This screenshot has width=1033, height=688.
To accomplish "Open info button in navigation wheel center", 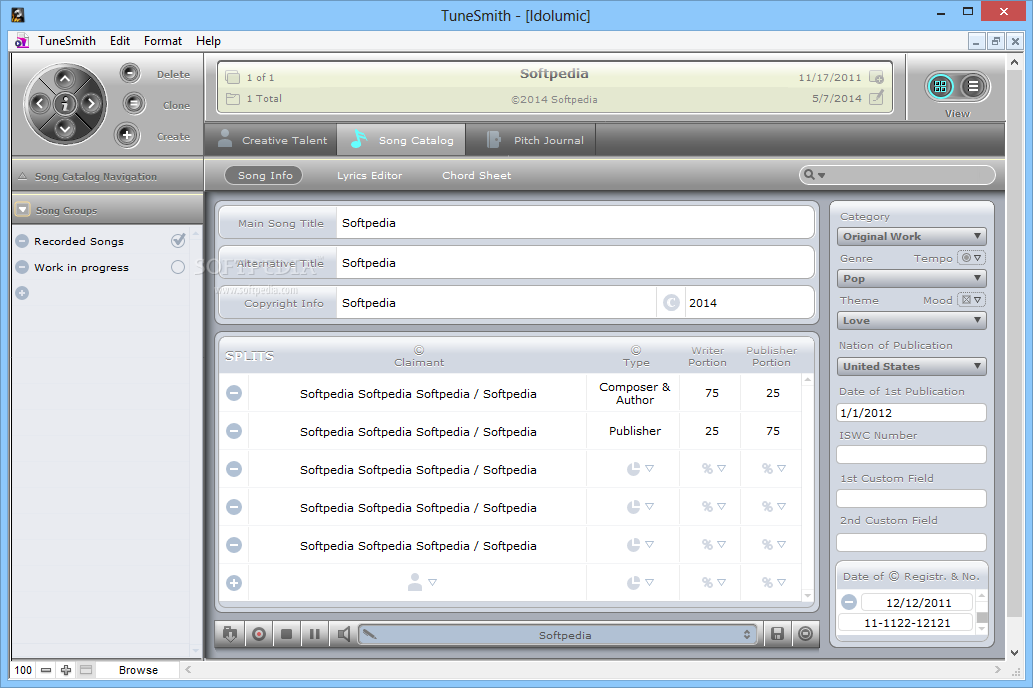I will pyautogui.click(x=65, y=103).
